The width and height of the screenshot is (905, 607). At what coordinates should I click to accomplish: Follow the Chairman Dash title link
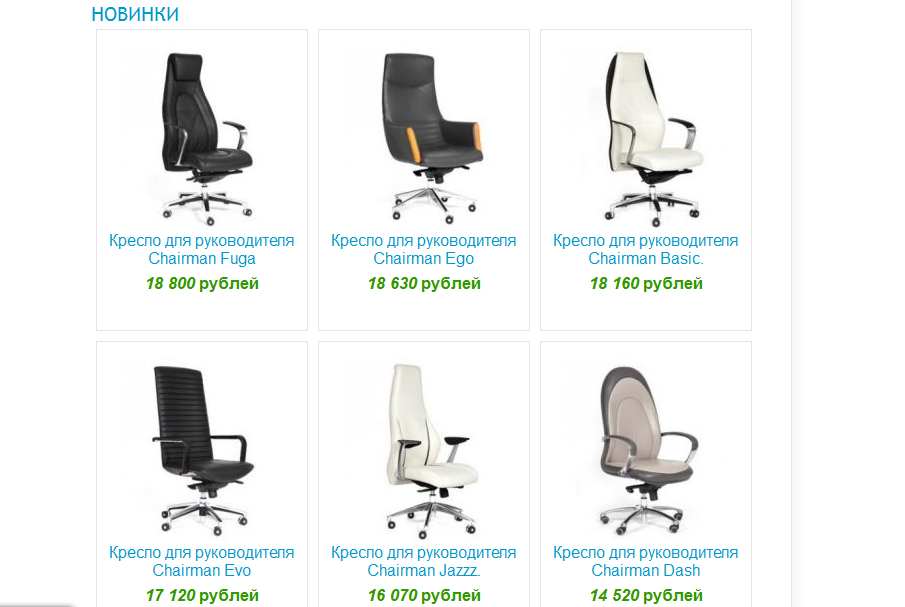tap(645, 561)
